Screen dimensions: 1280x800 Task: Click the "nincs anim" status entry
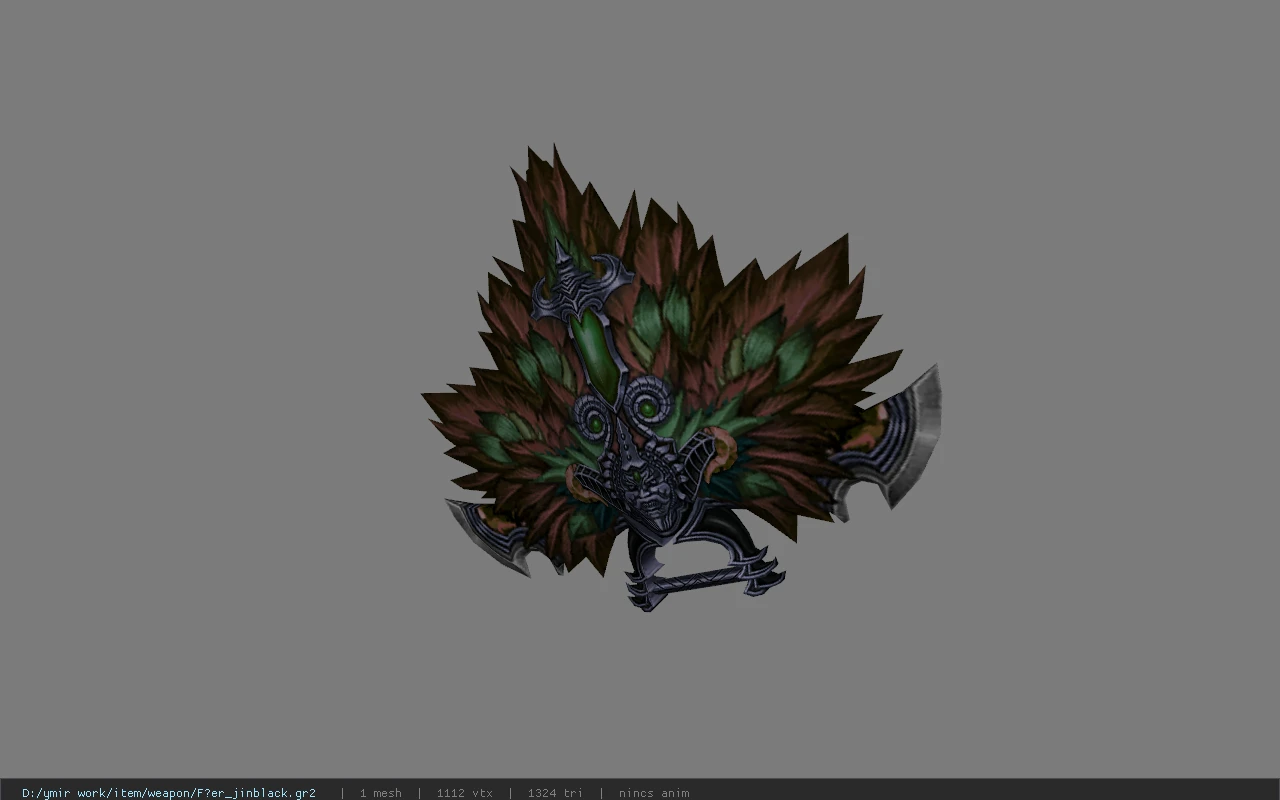(654, 793)
